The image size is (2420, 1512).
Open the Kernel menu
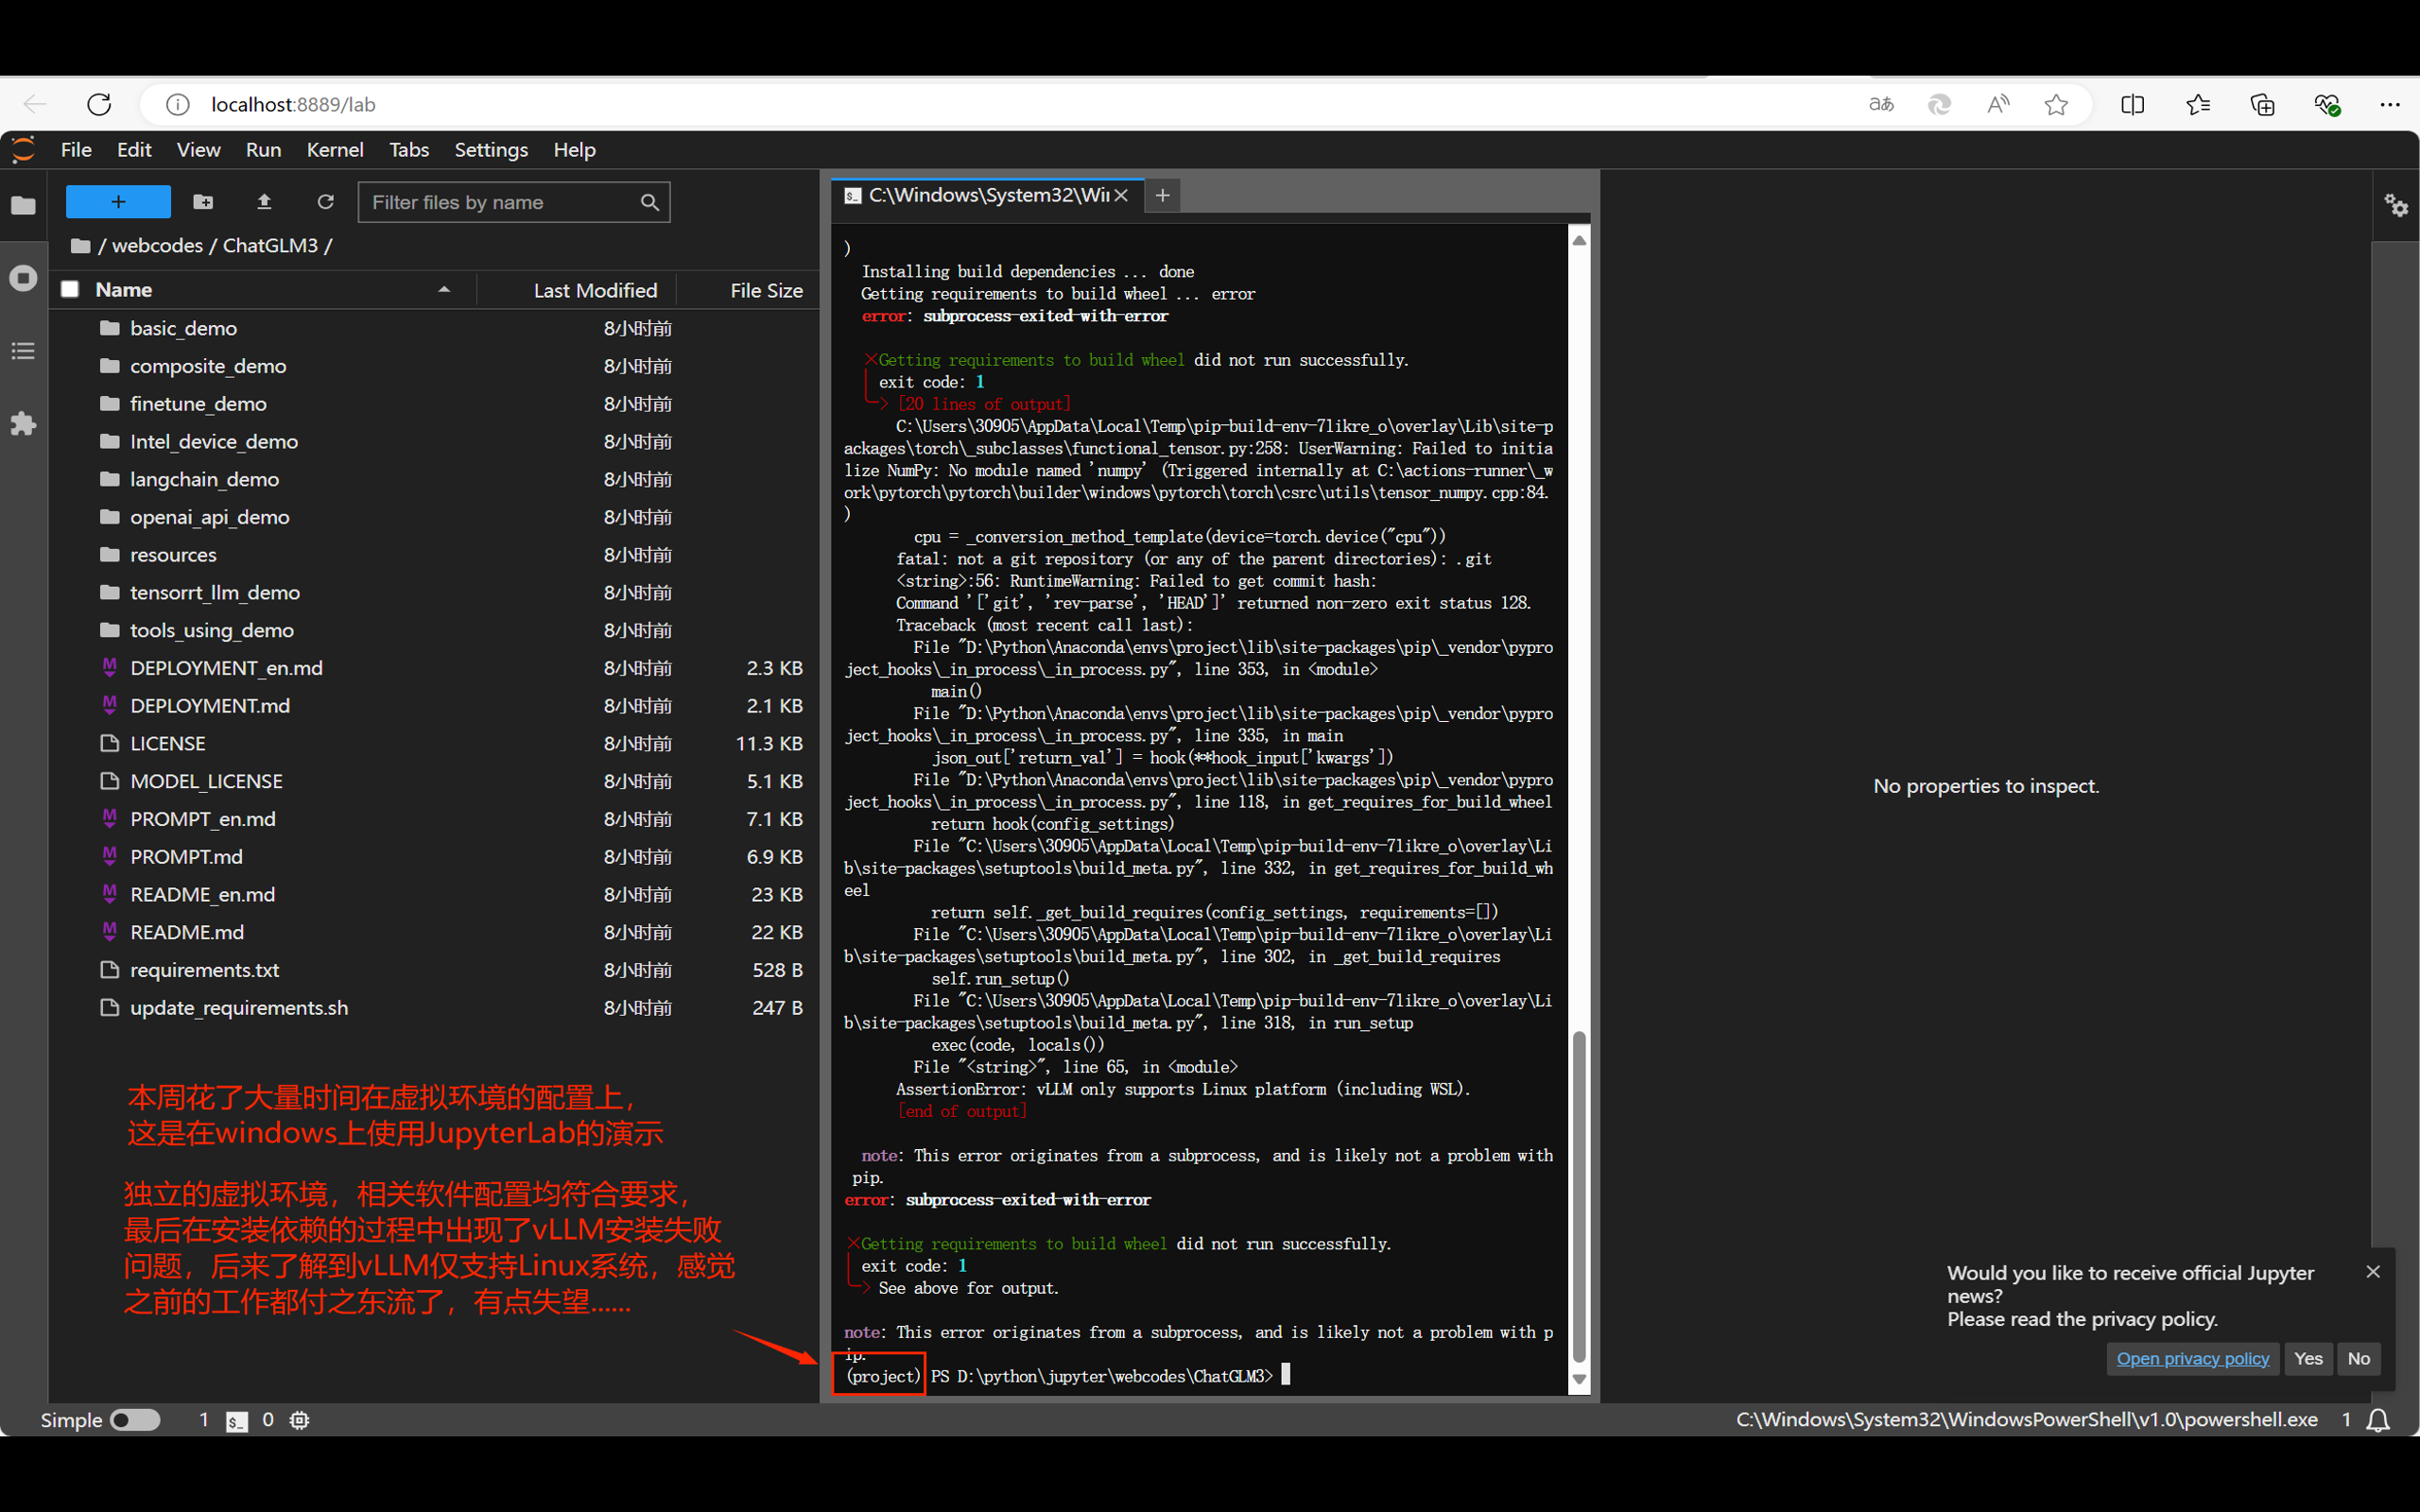(x=334, y=150)
